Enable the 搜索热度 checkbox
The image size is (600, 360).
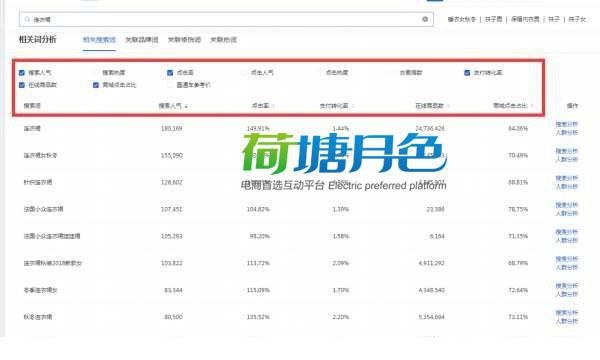(x=96, y=73)
